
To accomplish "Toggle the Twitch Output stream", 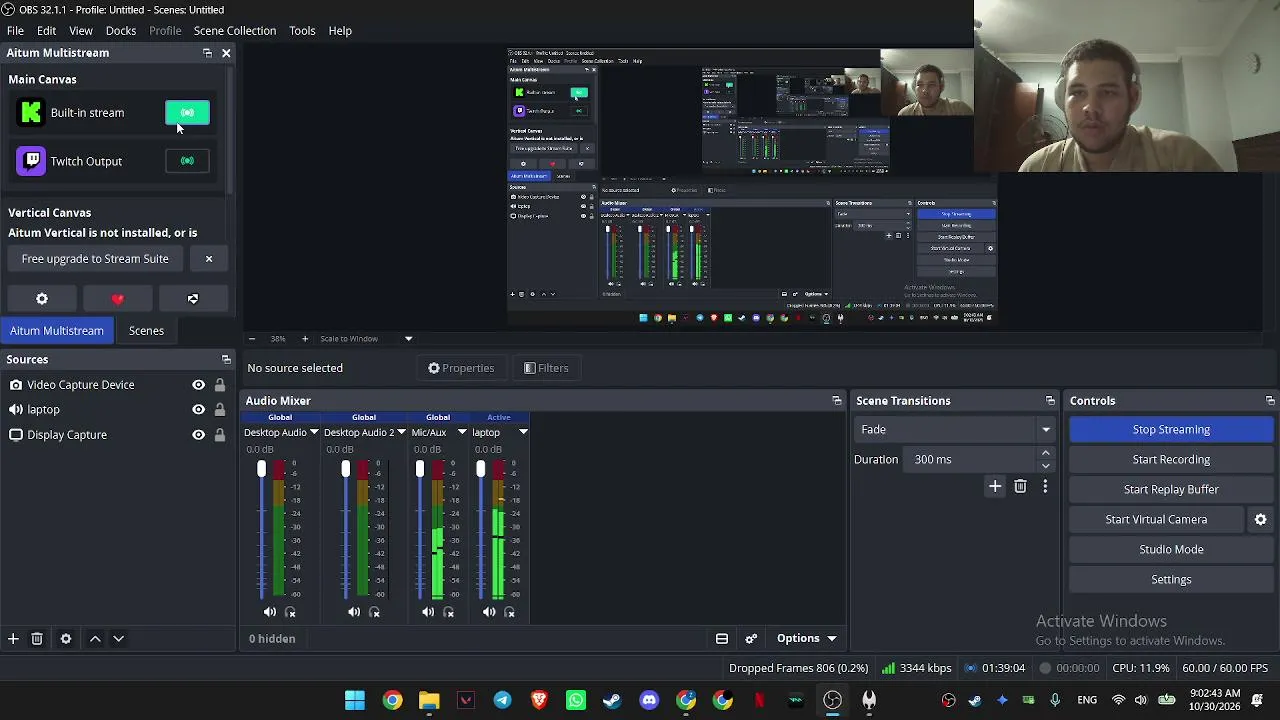I will pos(187,161).
